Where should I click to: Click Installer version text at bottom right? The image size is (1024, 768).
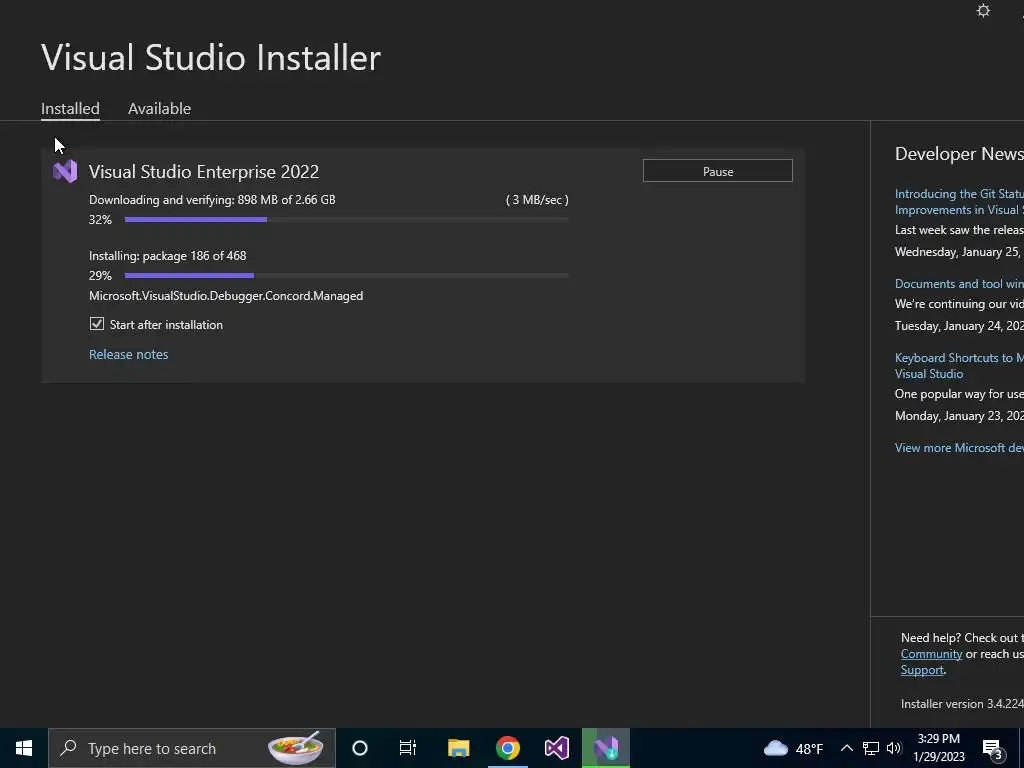tap(962, 704)
